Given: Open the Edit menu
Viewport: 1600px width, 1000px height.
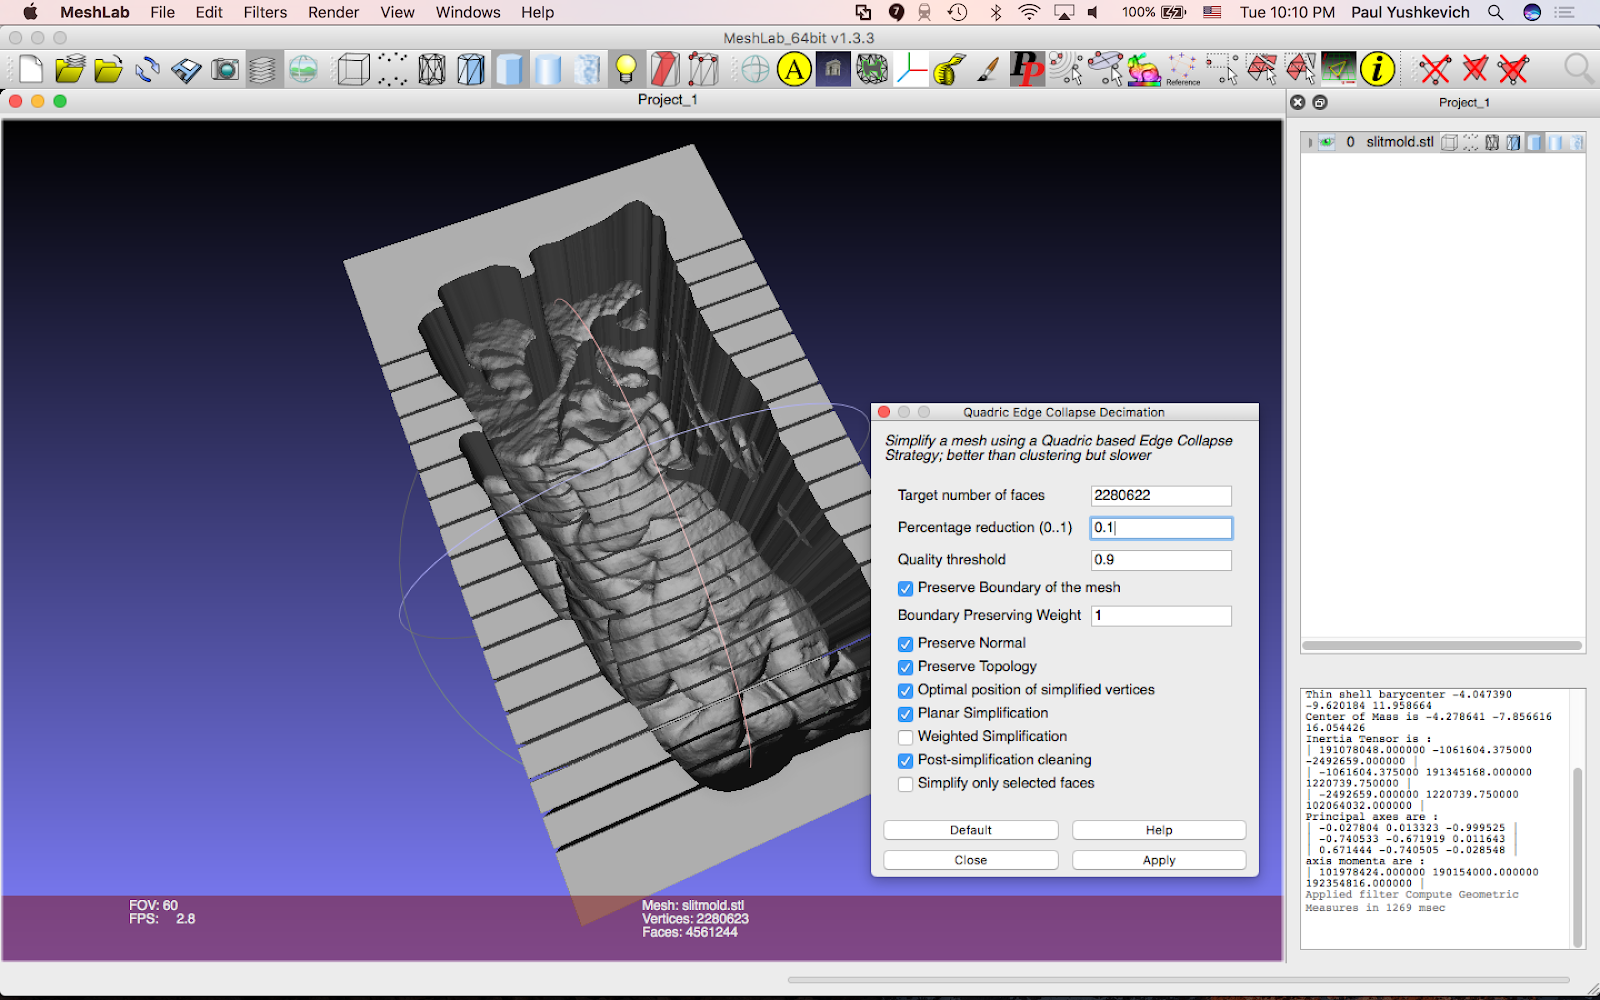Looking at the screenshot, I should click(x=209, y=12).
